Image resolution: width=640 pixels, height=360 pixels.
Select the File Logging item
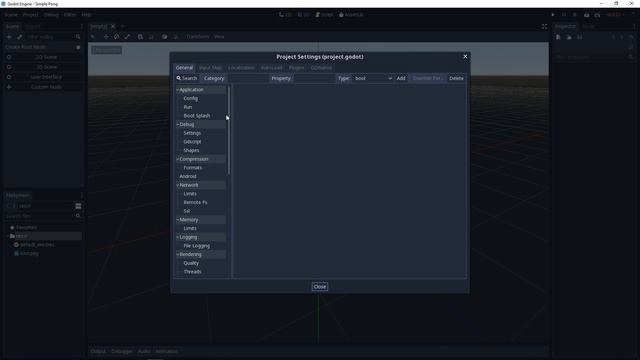coord(197,246)
